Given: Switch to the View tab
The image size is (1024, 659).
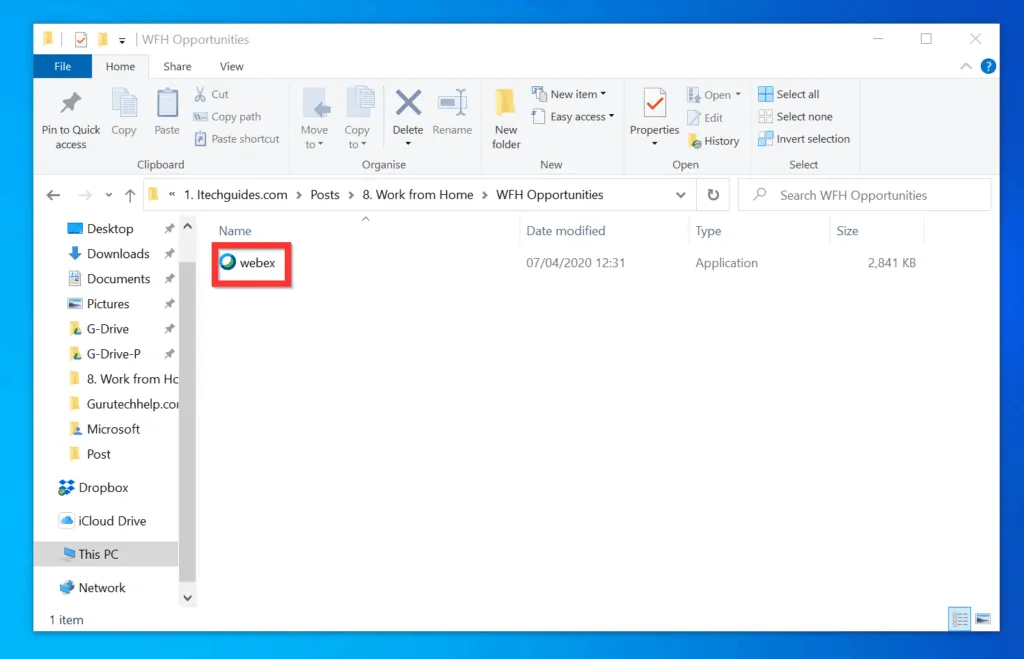Looking at the screenshot, I should [231, 67].
